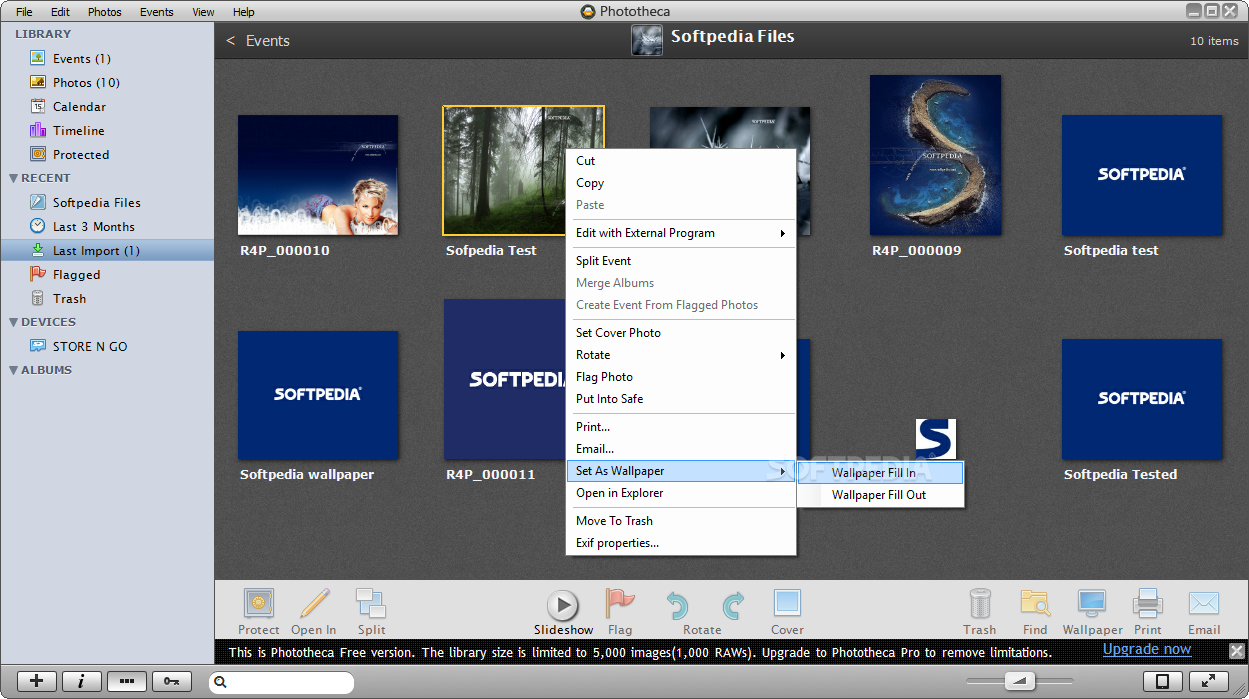Choose Put Into Safe
The image size is (1249, 699).
point(680,399)
